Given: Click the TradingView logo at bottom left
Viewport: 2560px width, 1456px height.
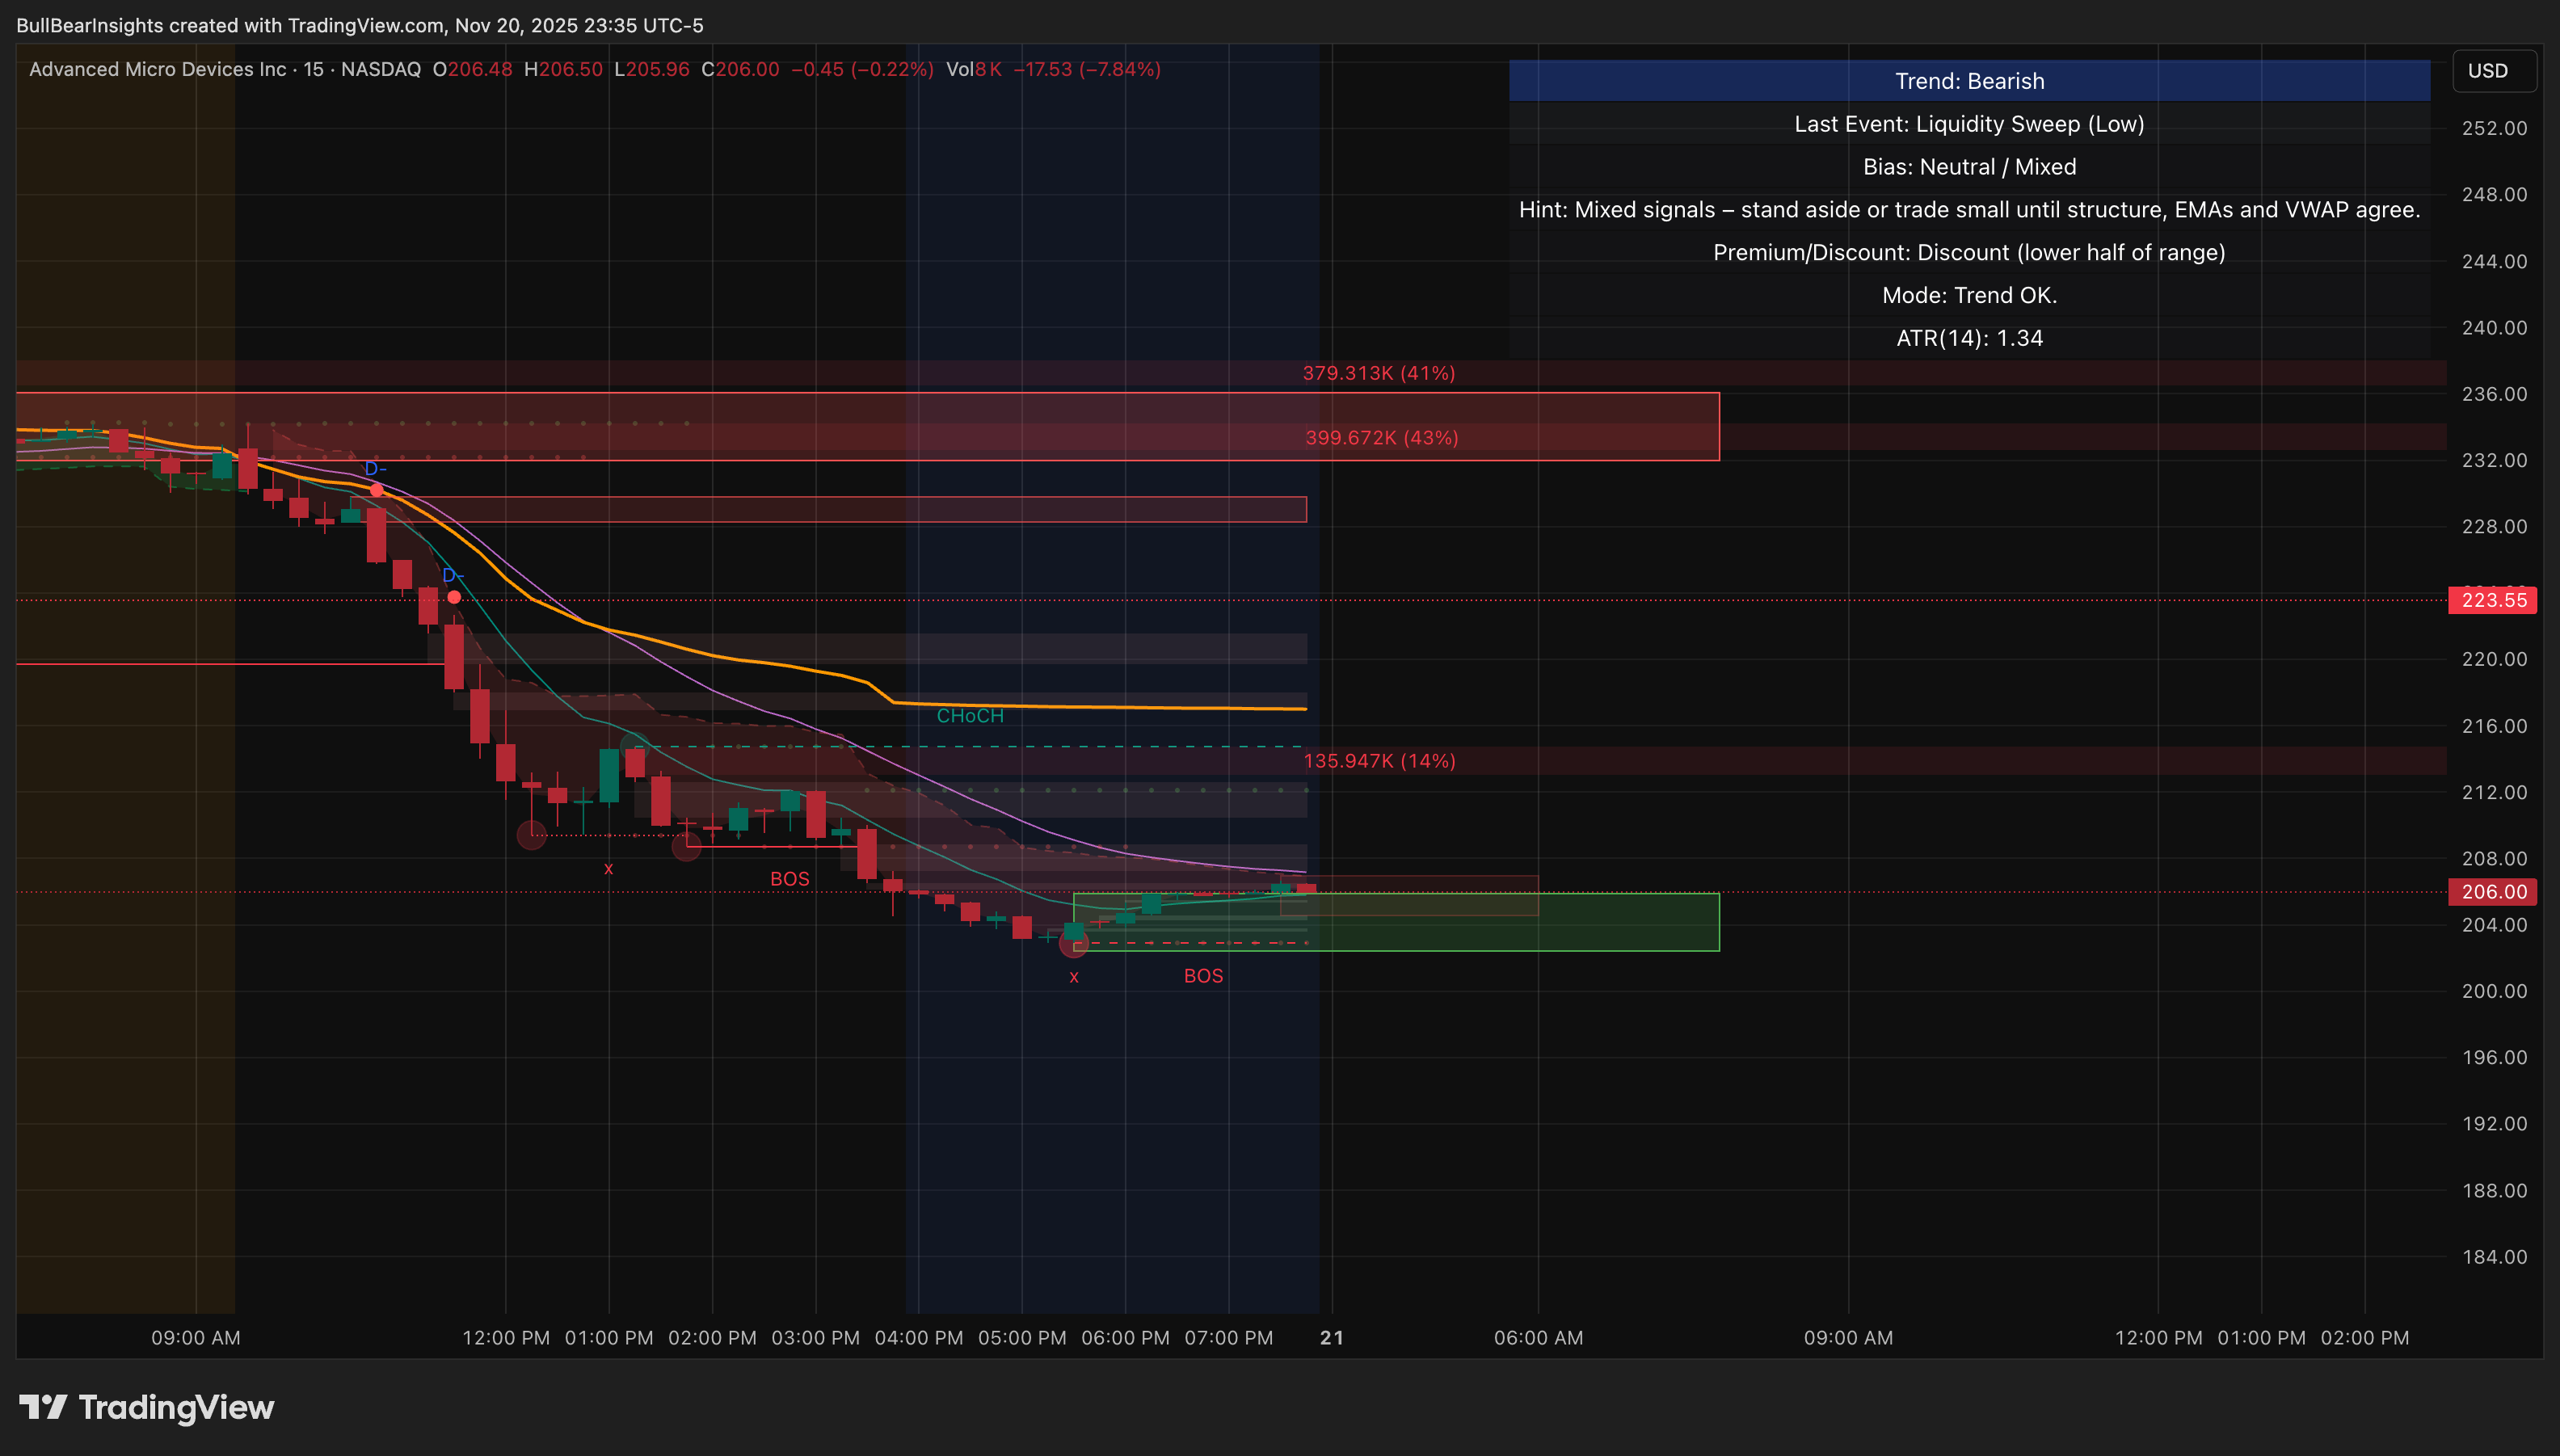Looking at the screenshot, I should click(146, 1407).
